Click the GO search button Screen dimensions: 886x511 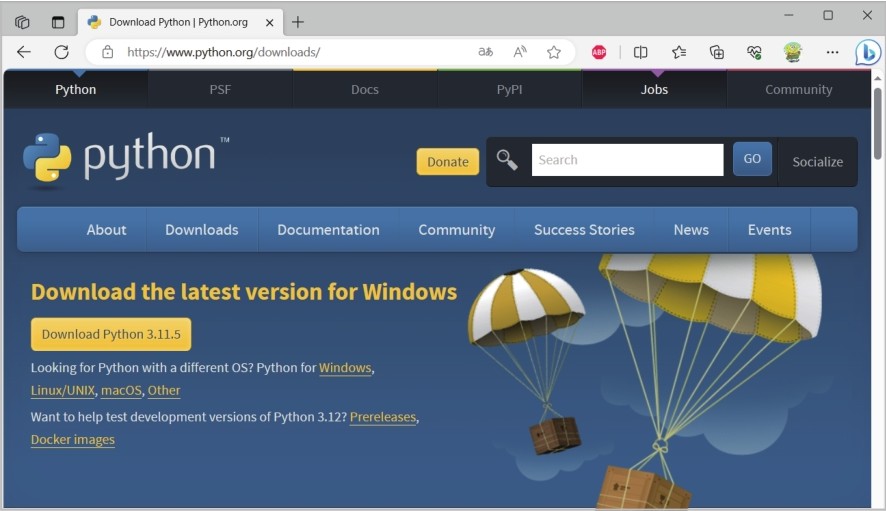pos(752,159)
